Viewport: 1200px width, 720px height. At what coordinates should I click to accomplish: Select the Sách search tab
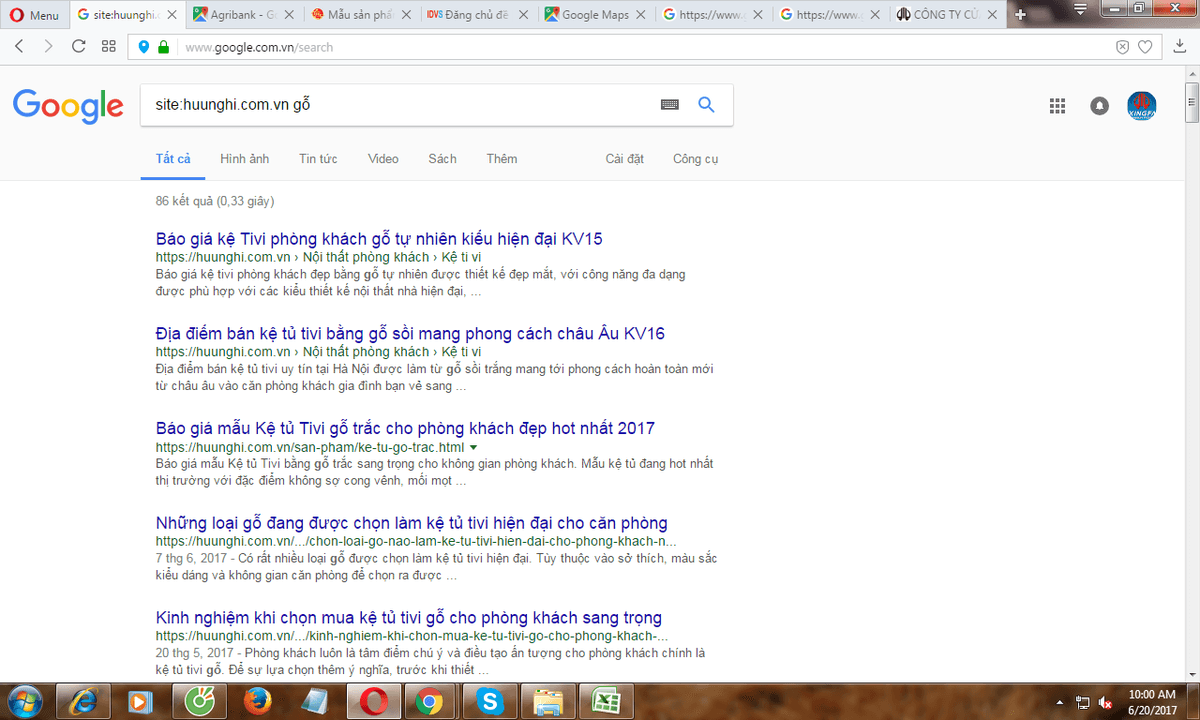442,159
